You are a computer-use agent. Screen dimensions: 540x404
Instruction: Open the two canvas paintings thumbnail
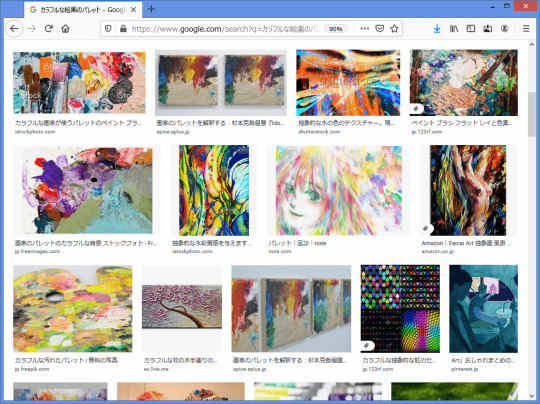tap(221, 83)
